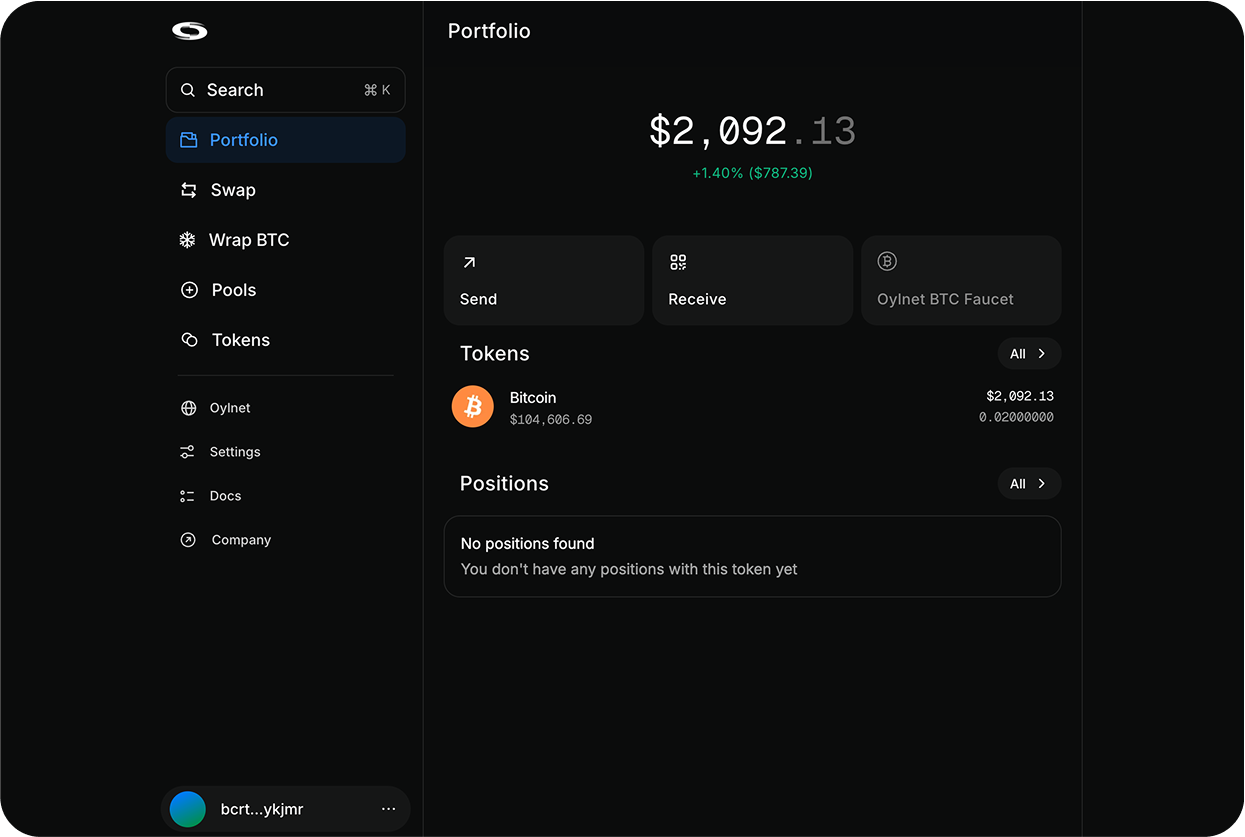Click the bcrt...ykjmr wallet address

[262, 809]
